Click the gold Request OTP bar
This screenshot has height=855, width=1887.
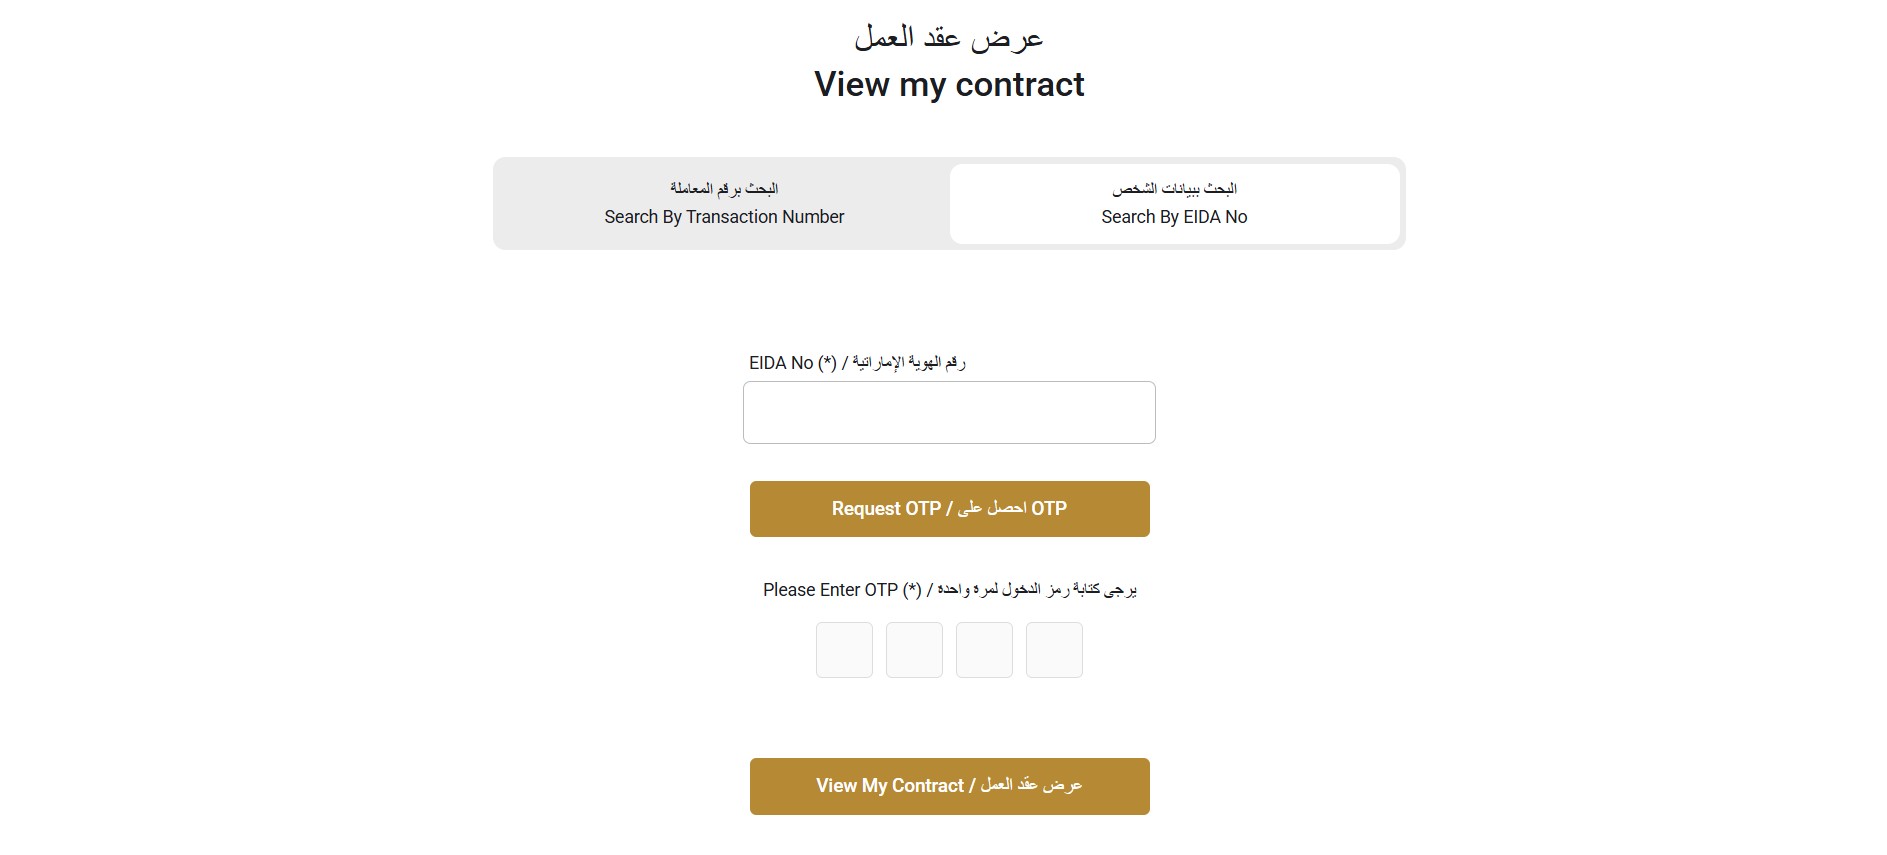948,508
